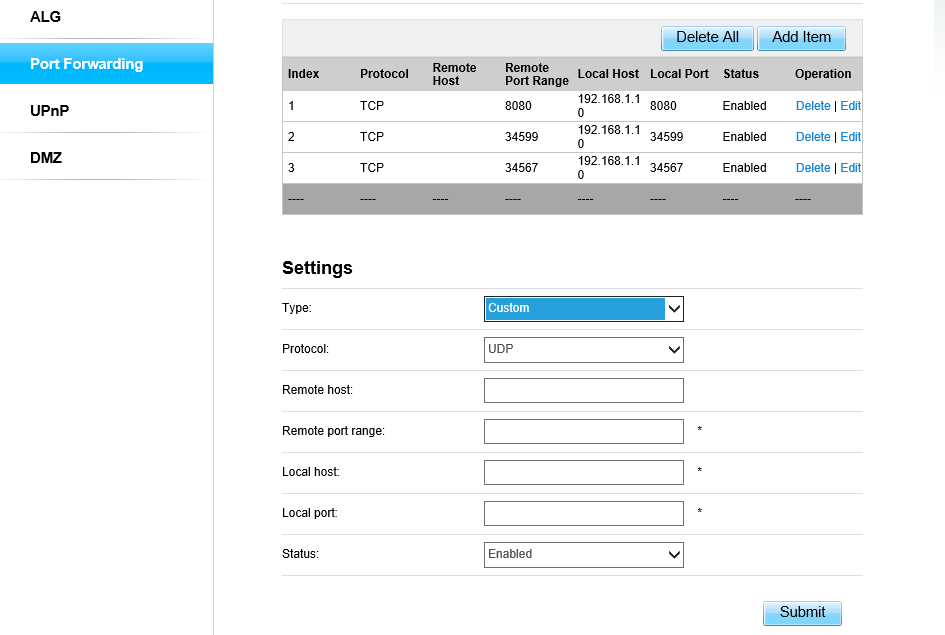The image size is (945, 635).
Task: Open the Protocol dropdown
Action: click(x=583, y=349)
